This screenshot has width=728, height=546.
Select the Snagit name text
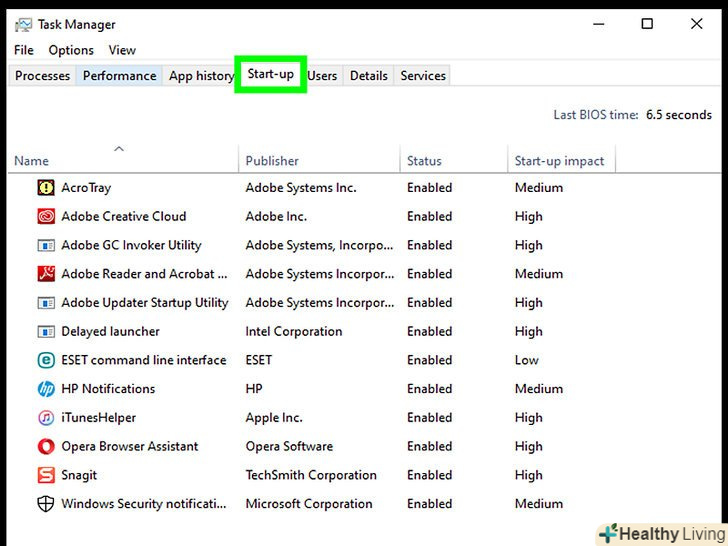point(79,475)
